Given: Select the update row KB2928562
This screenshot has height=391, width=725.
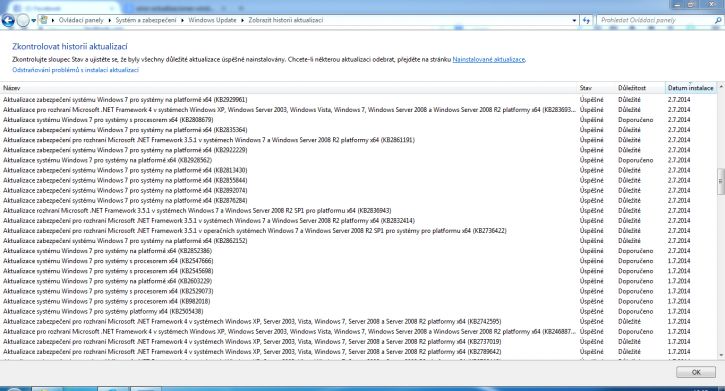Looking at the screenshot, I should coord(358,160).
